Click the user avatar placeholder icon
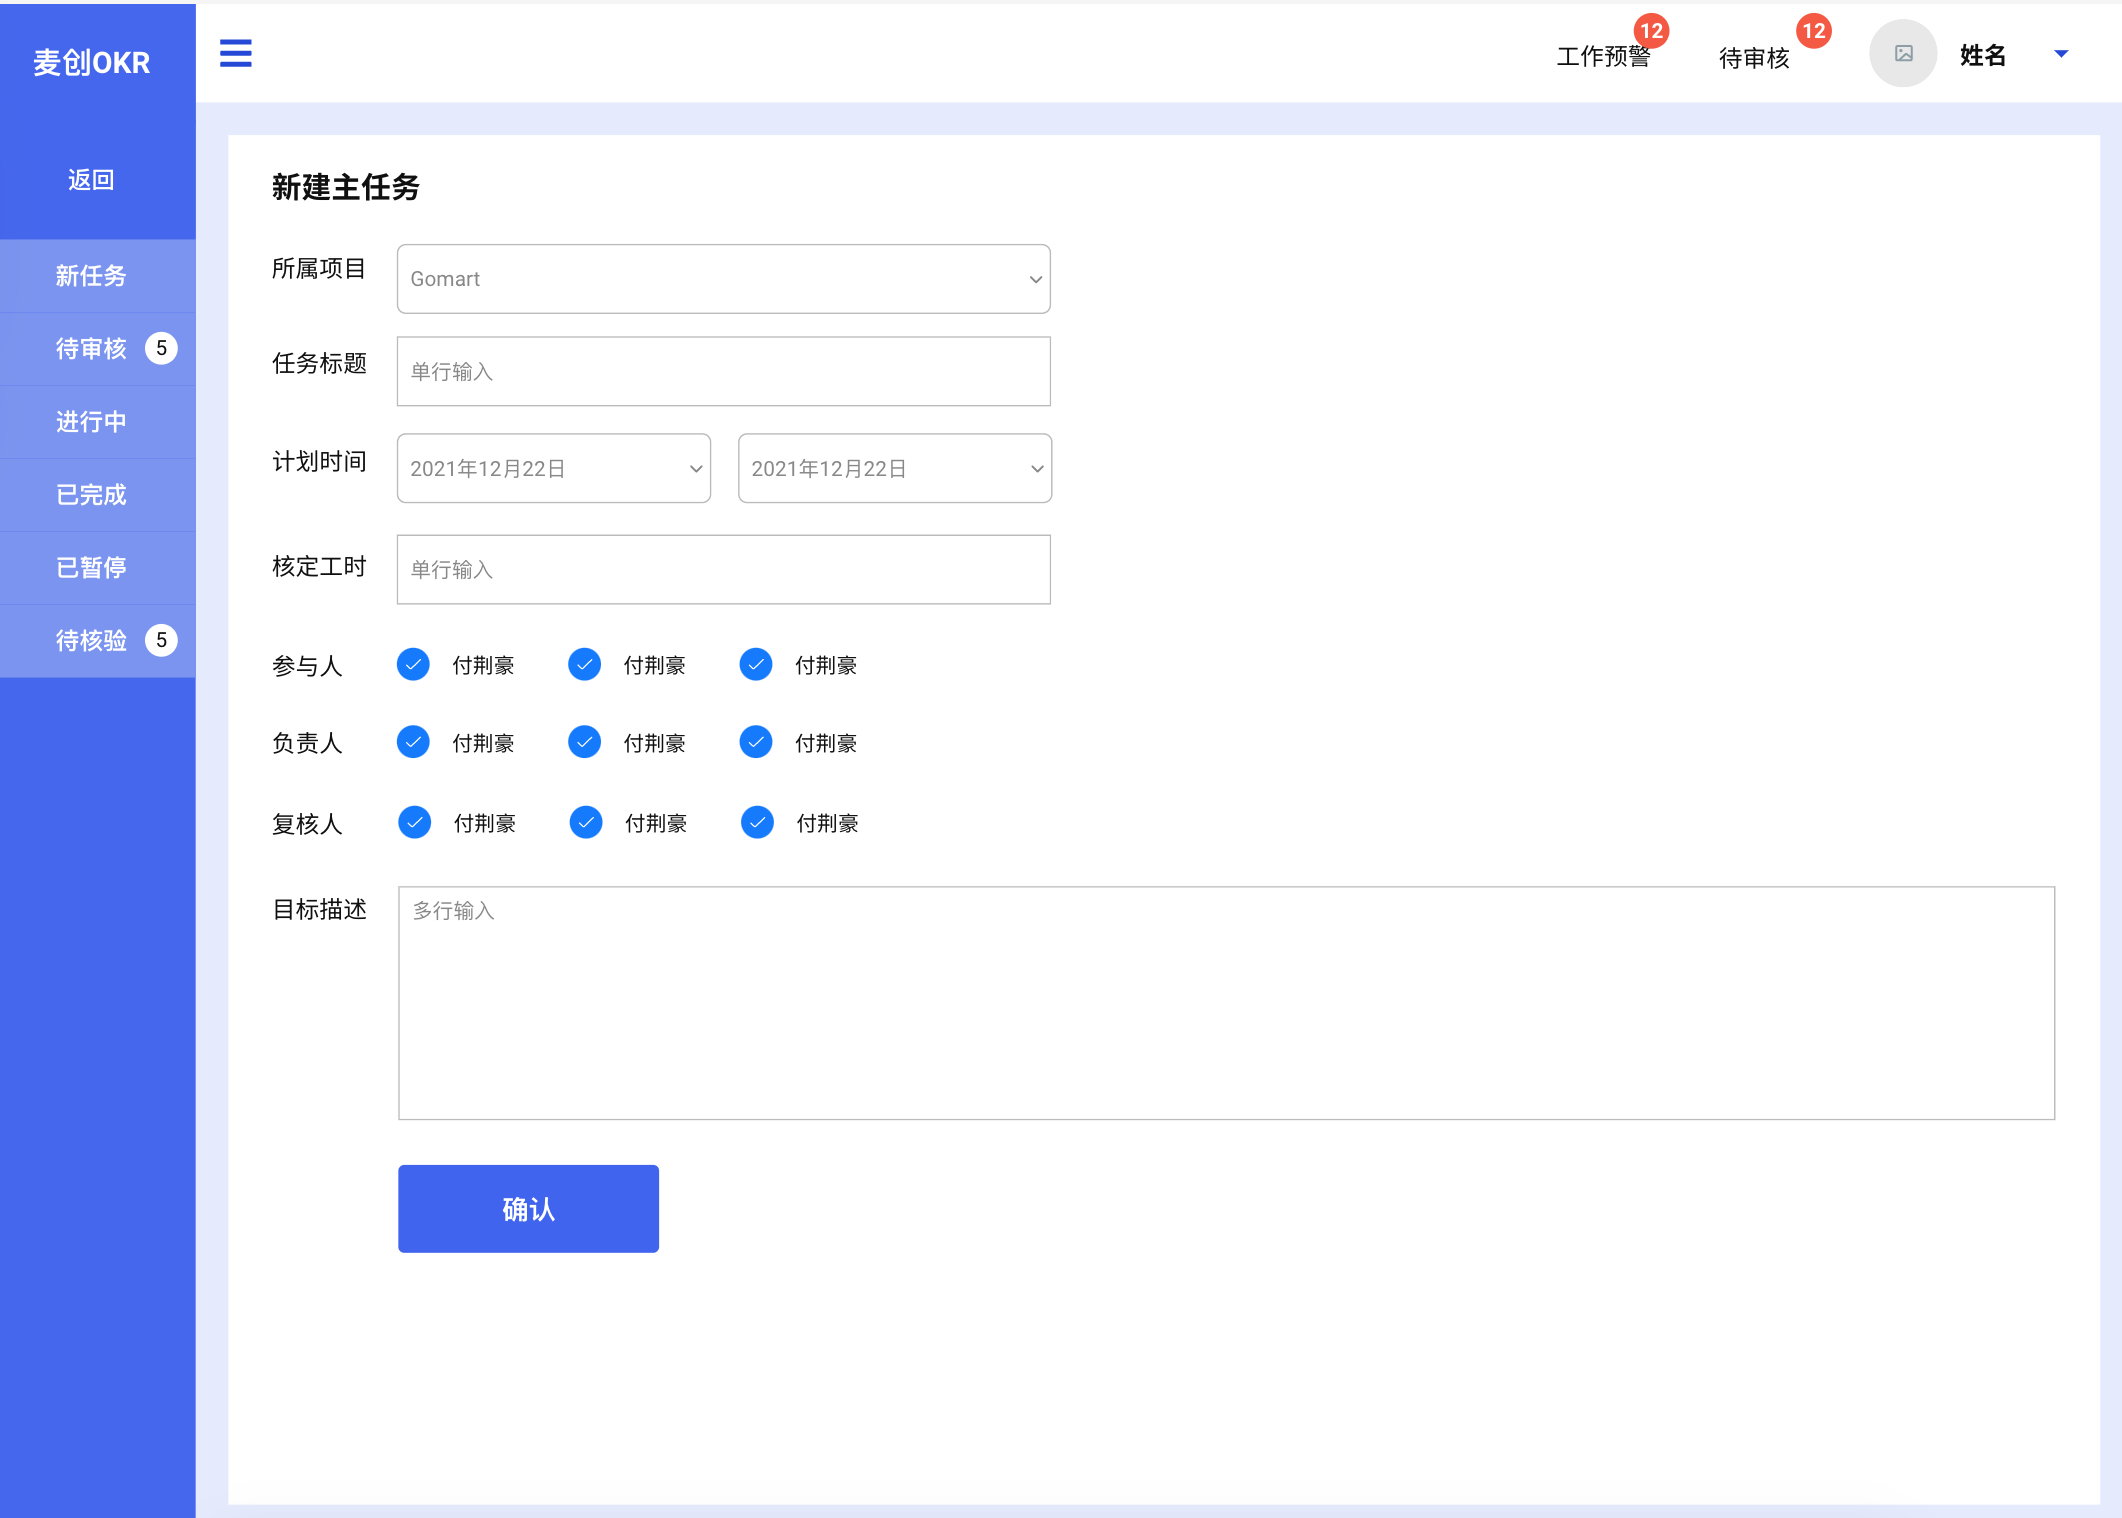 [x=1903, y=54]
